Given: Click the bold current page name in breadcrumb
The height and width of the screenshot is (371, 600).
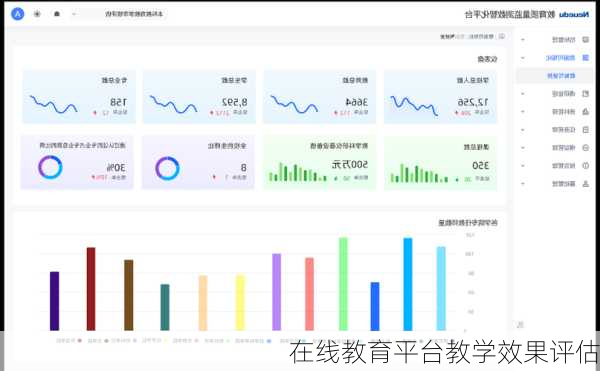Looking at the screenshot, I should click(x=447, y=37).
